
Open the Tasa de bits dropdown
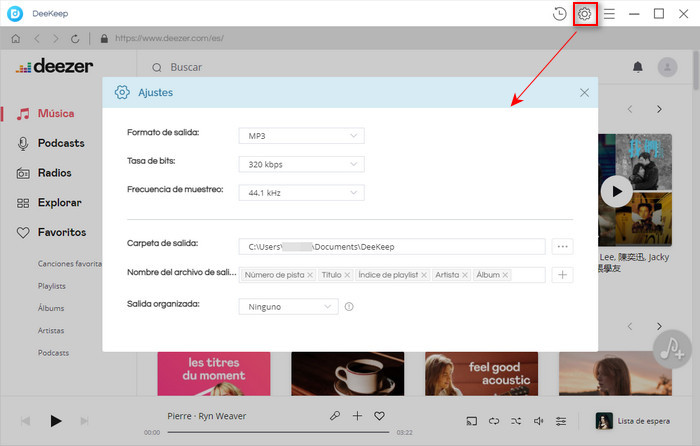coord(301,164)
